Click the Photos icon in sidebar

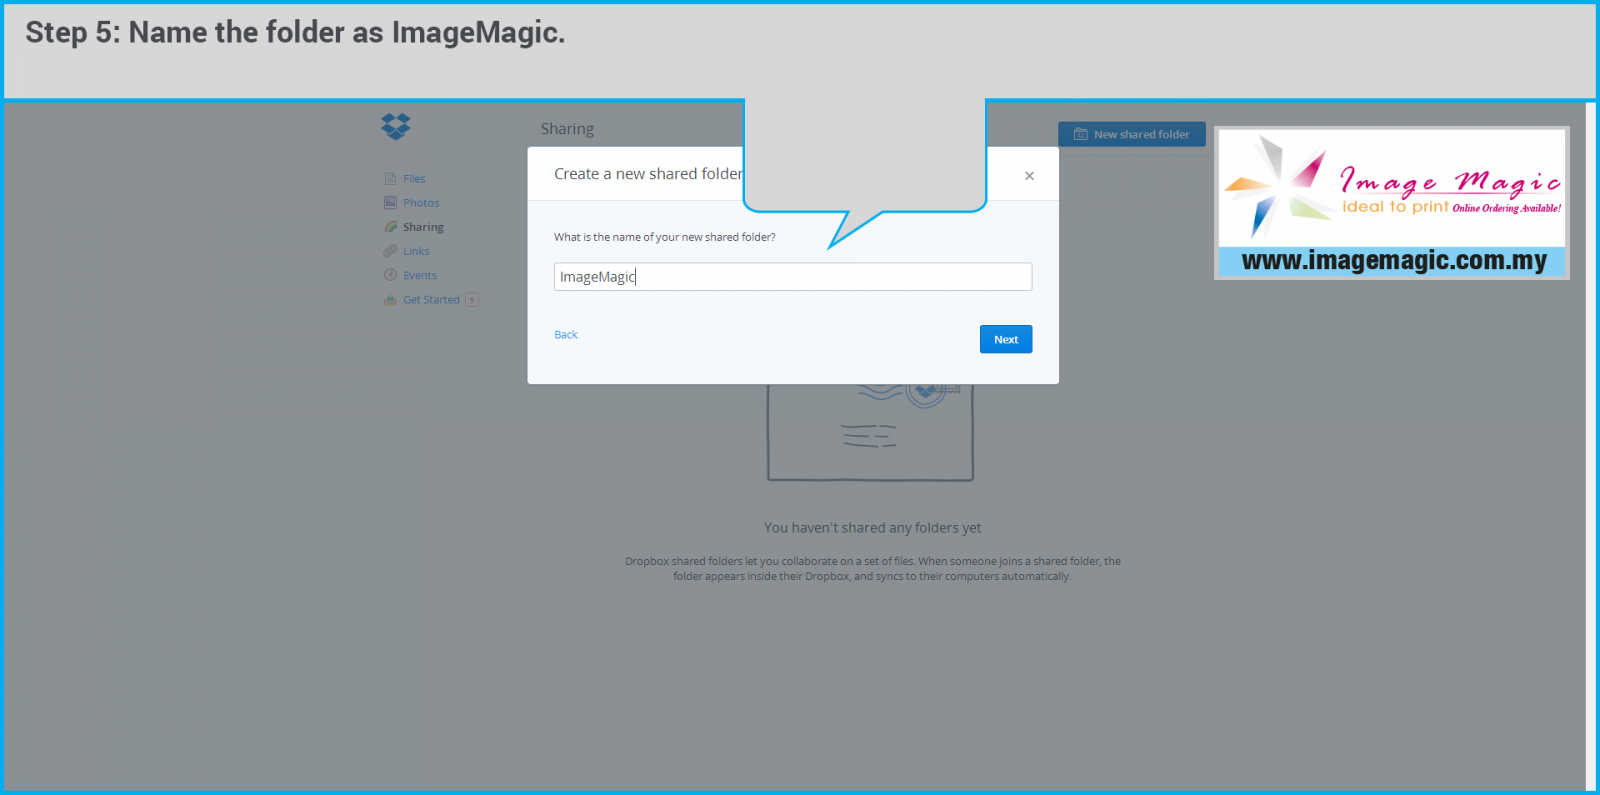point(390,202)
